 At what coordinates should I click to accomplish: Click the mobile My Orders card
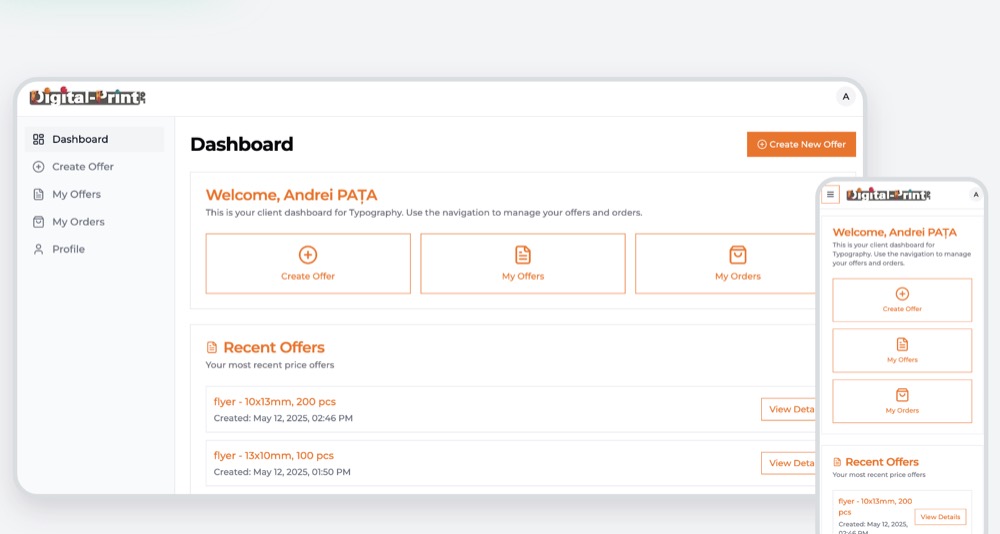pos(902,401)
